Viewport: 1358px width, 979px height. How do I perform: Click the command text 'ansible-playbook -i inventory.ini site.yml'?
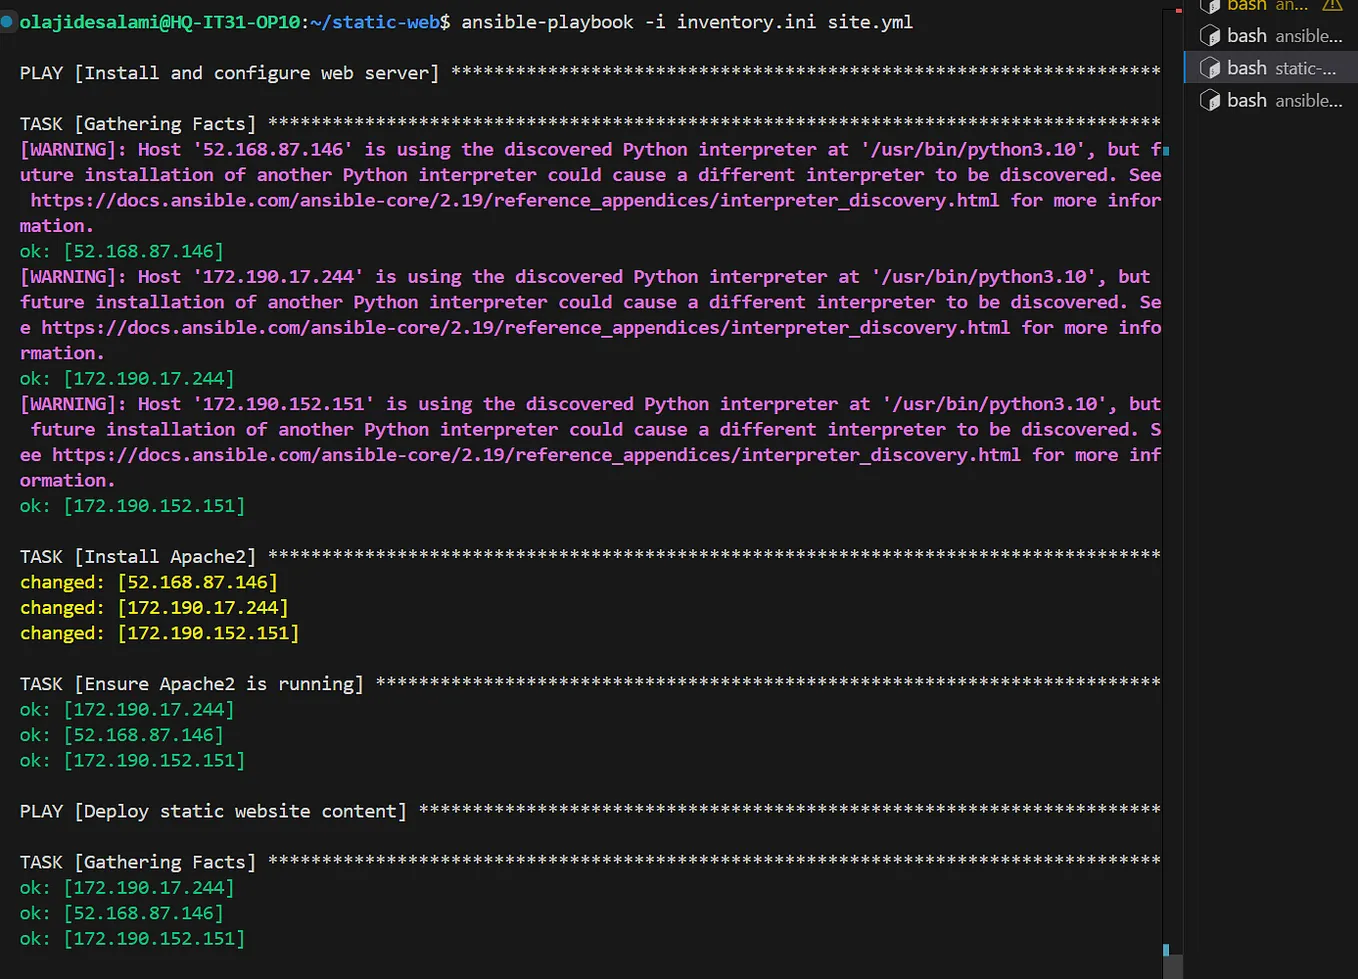pos(687,22)
